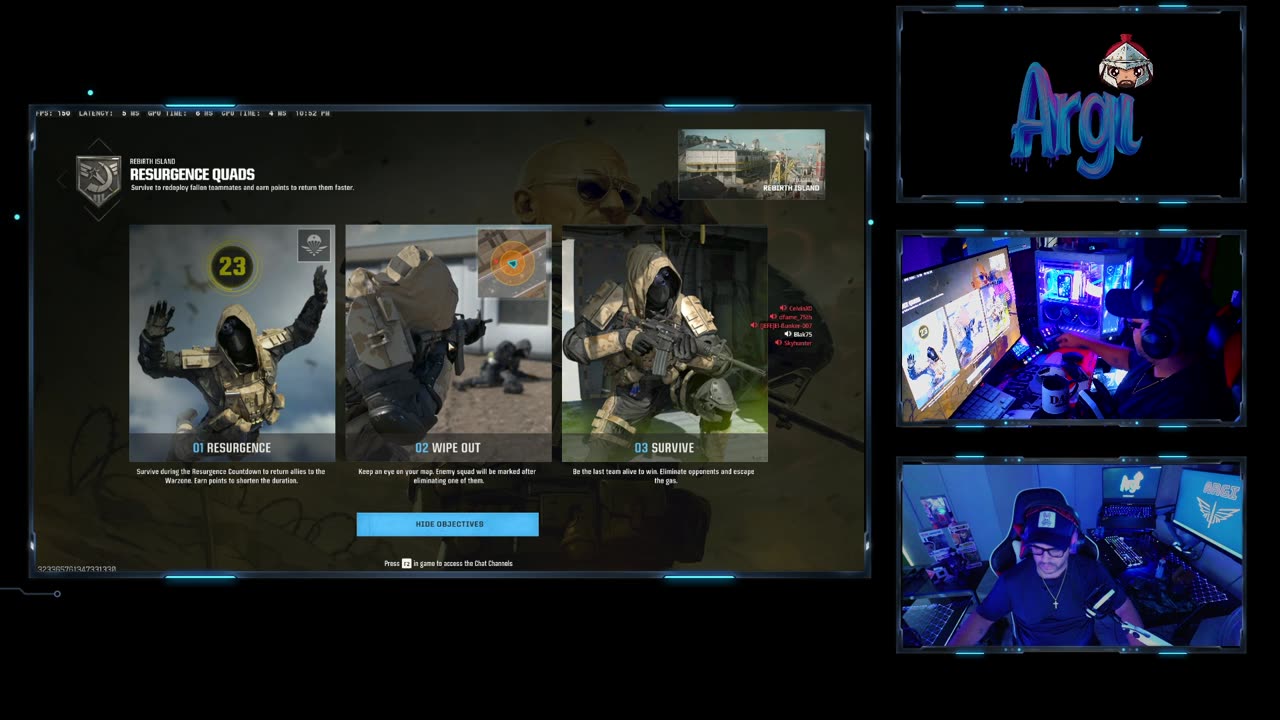Click muted speaker icon next to Skyhunter
The width and height of the screenshot is (1280, 720).
(x=778, y=343)
